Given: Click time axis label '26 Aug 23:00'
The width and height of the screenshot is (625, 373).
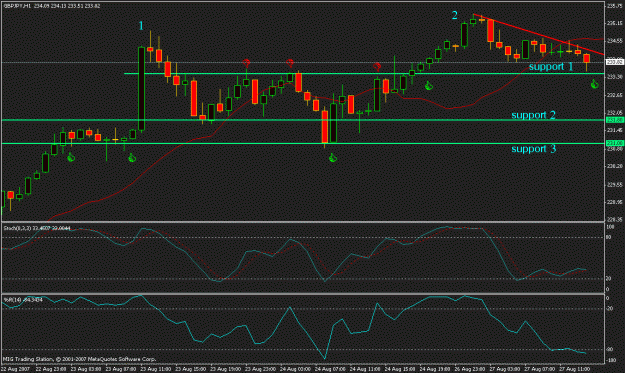Looking at the screenshot, I should pos(469,369).
